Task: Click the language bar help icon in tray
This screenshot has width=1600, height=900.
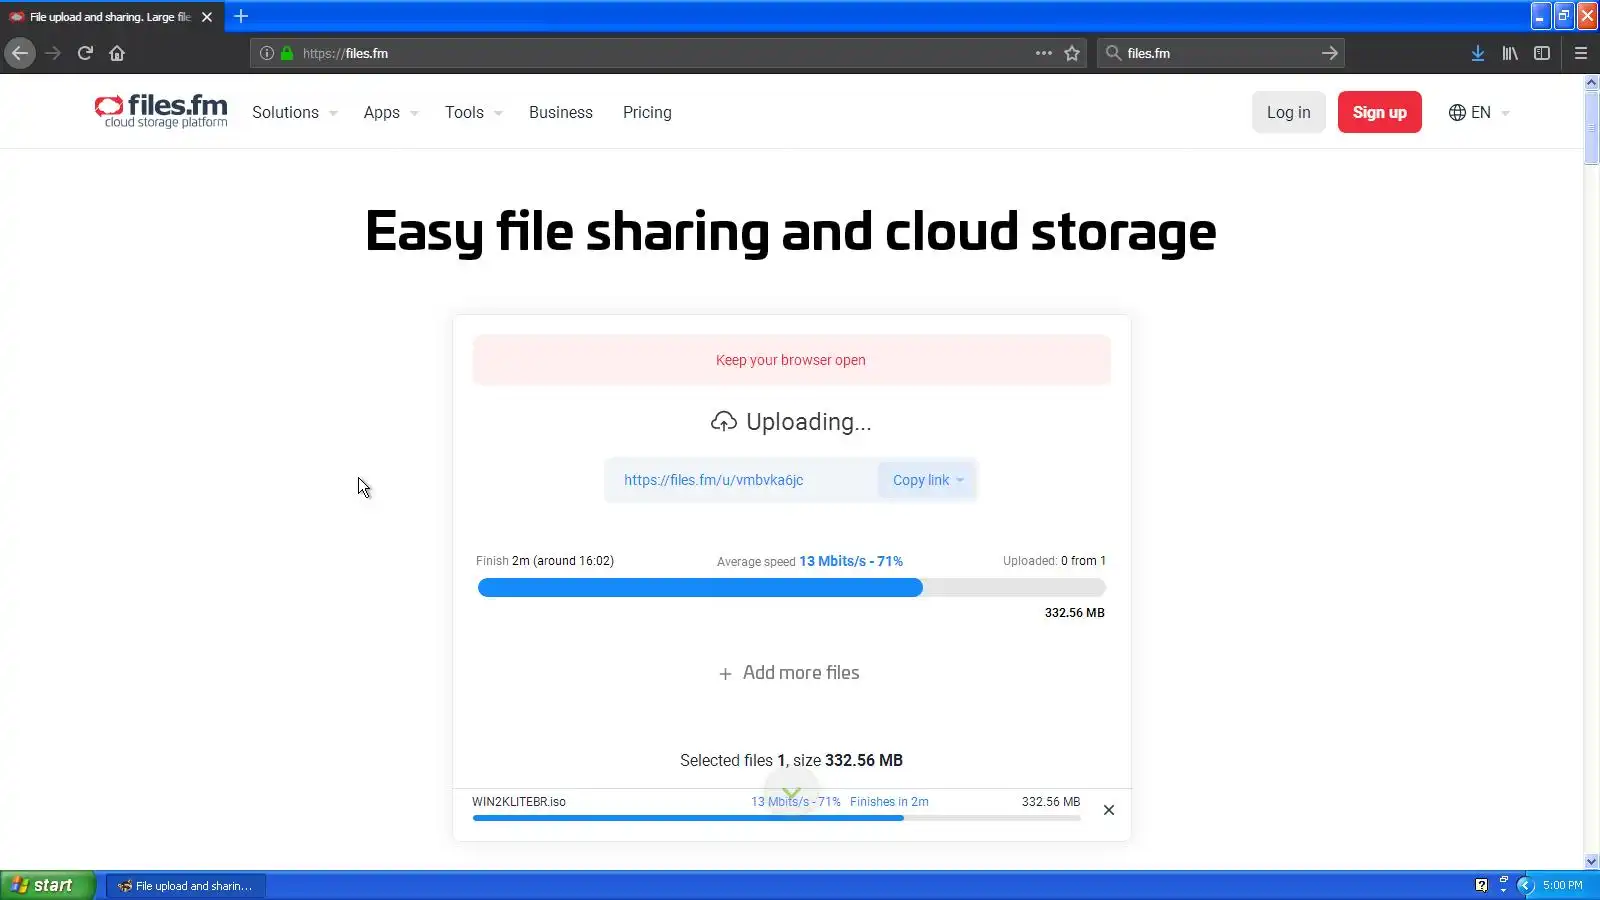Action: point(1482,885)
